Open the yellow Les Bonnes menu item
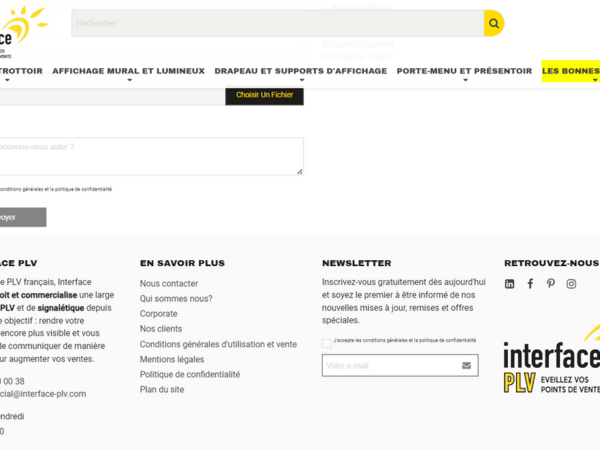The height and width of the screenshot is (450, 600). (x=571, y=71)
